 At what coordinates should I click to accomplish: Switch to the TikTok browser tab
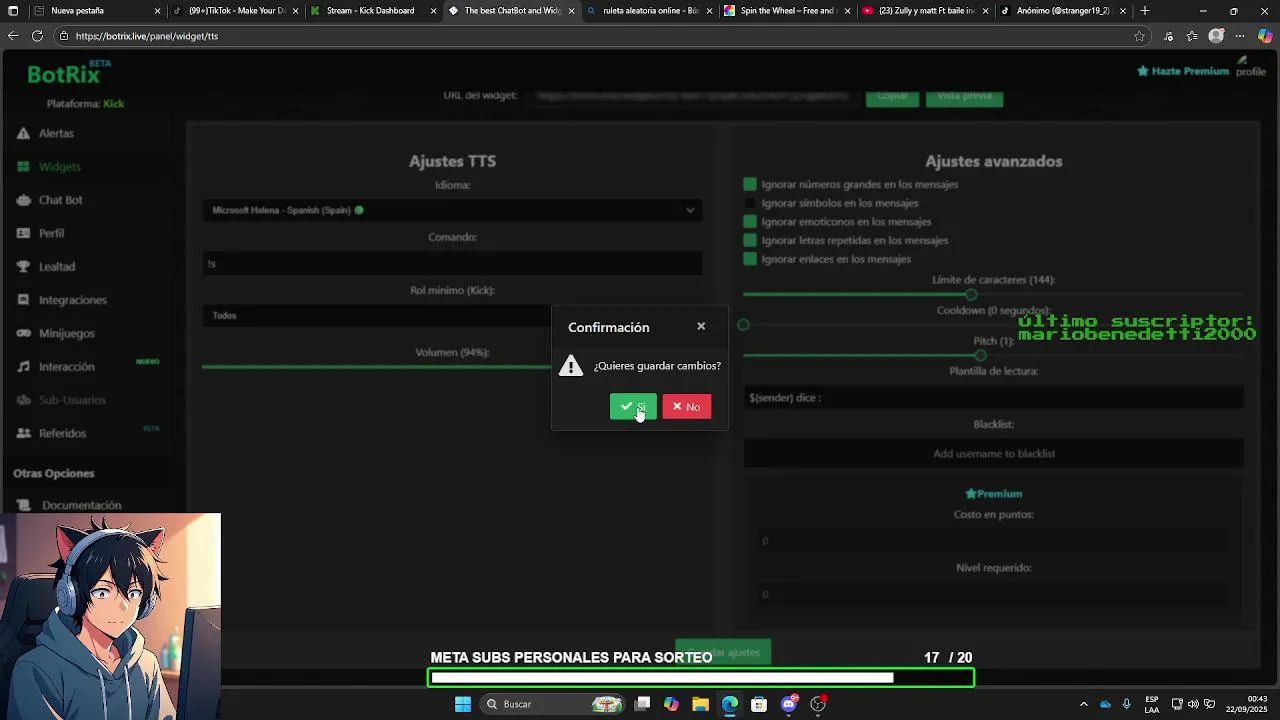click(x=235, y=11)
